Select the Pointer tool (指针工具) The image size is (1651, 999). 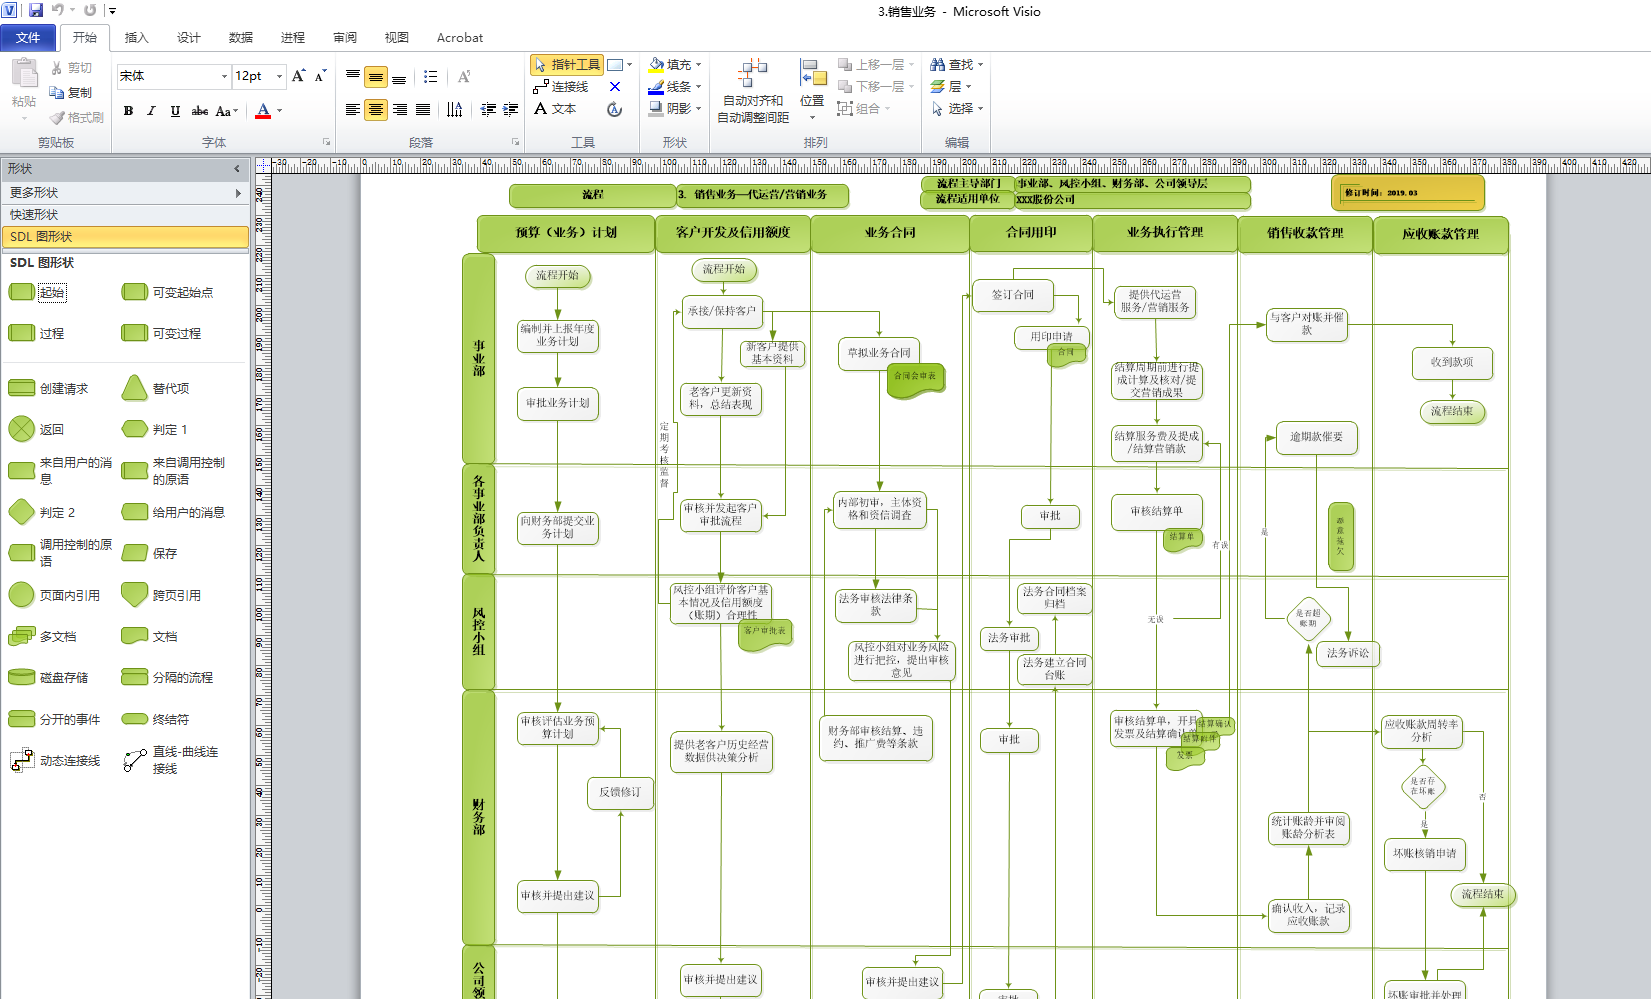tap(566, 65)
